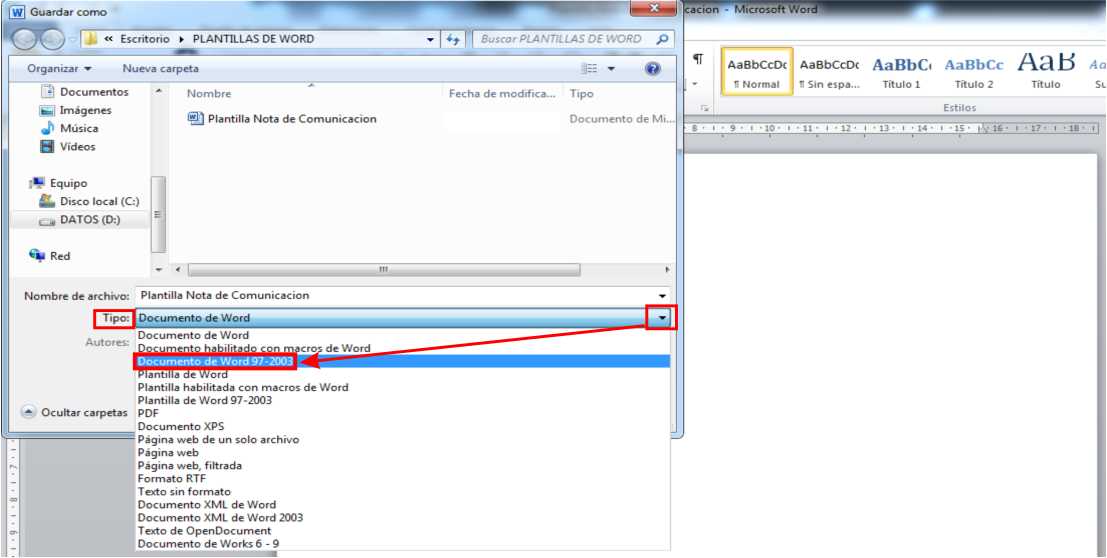Apply Título 2 style in Word
The width and height of the screenshot is (1107, 558).
(x=974, y=71)
